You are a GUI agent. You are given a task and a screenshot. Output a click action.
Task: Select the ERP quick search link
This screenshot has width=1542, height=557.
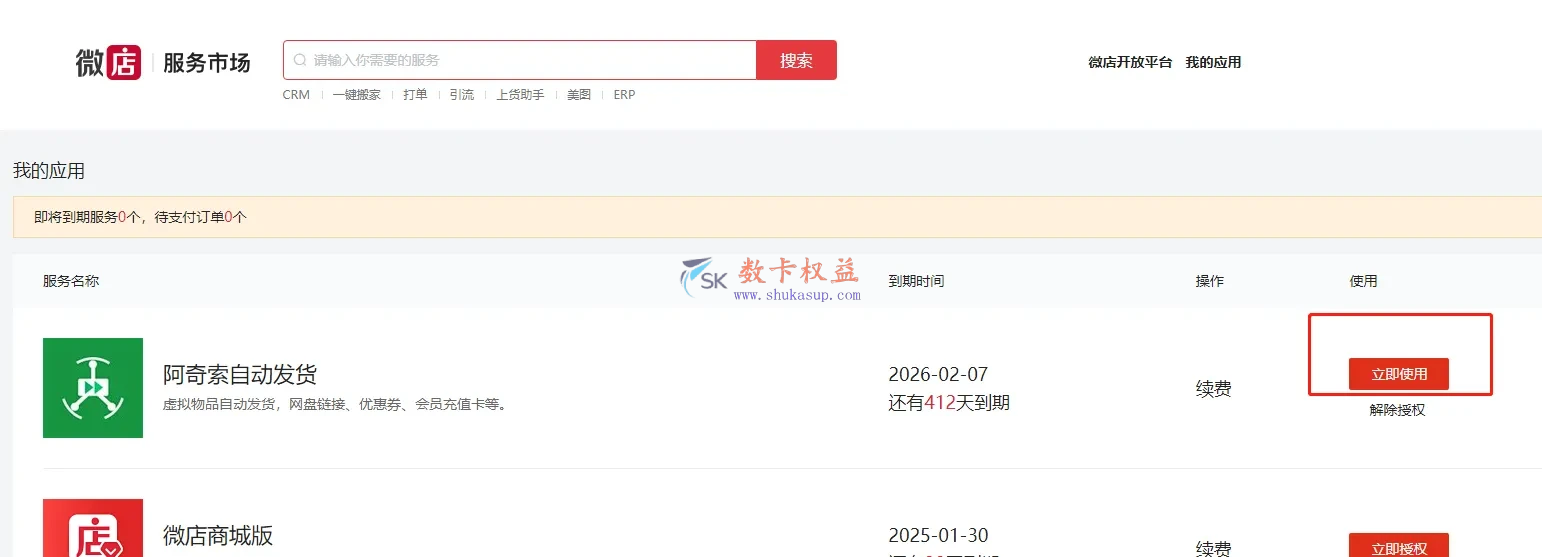624,95
